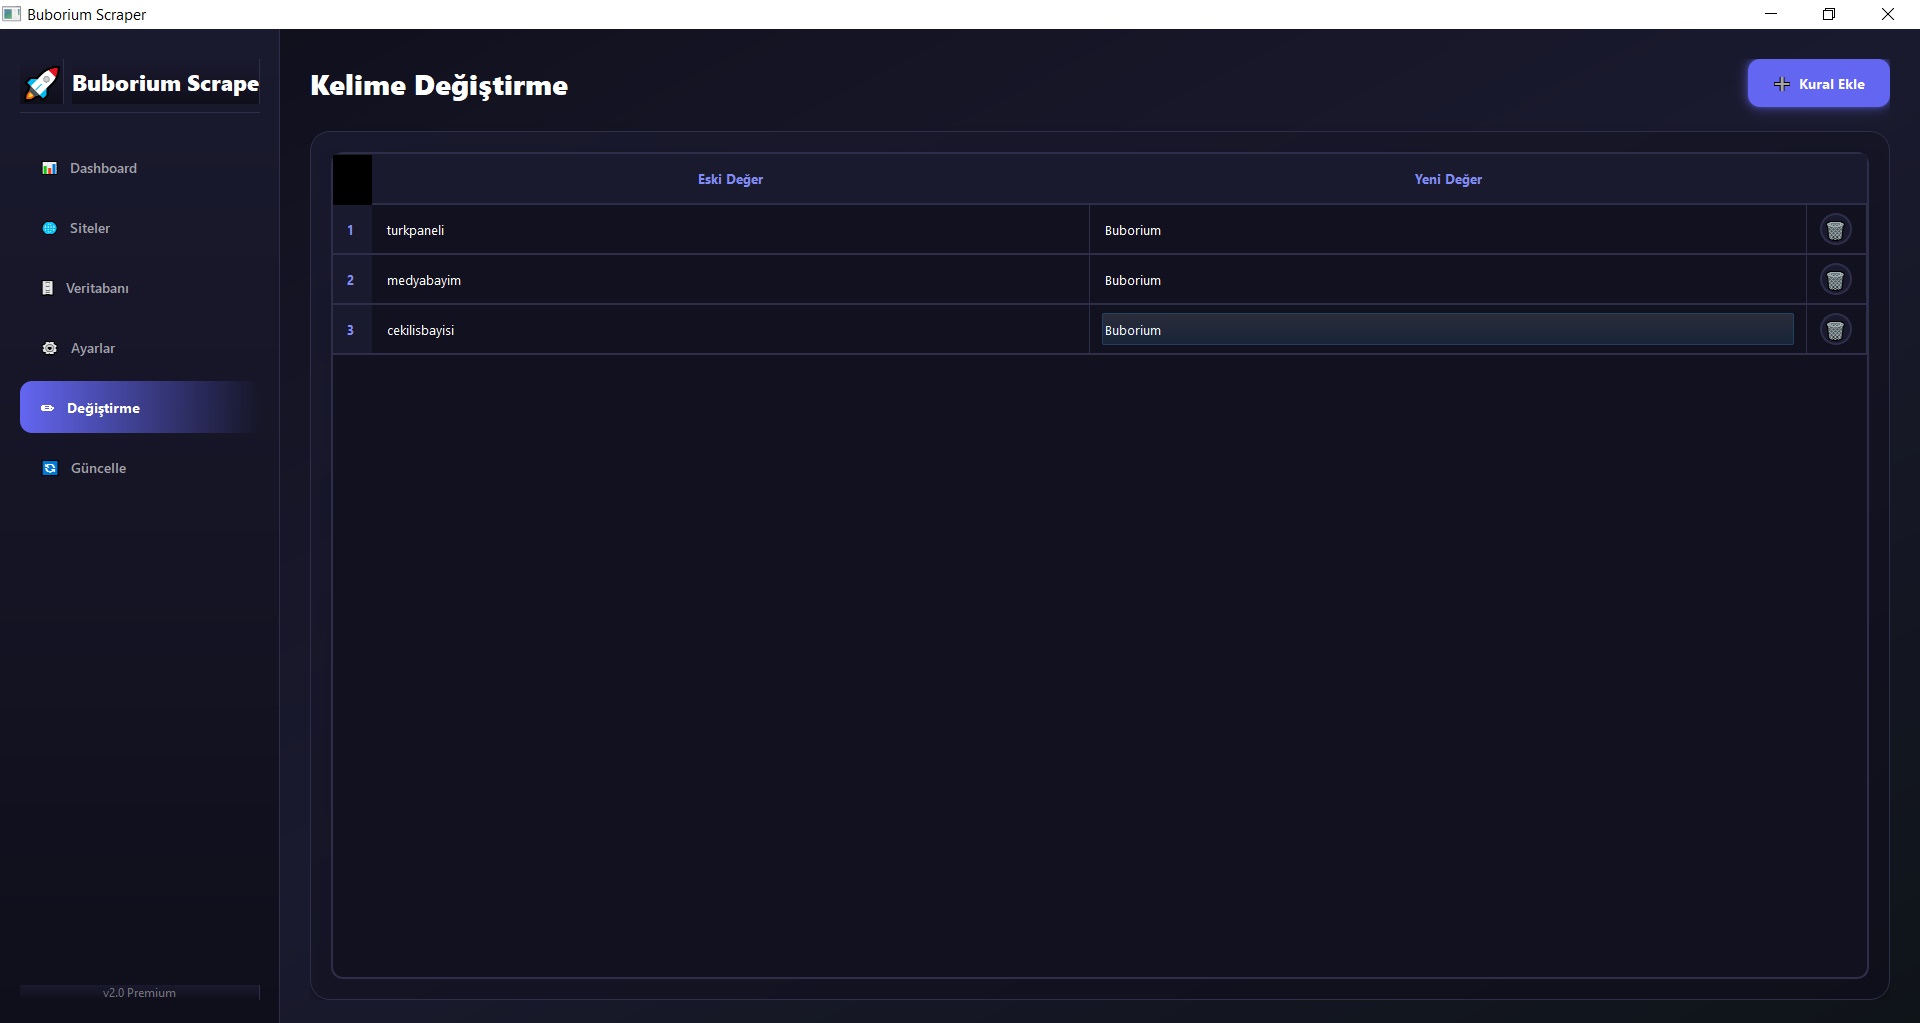Click the rocket logo icon
The width and height of the screenshot is (1920, 1023).
coord(41,84)
